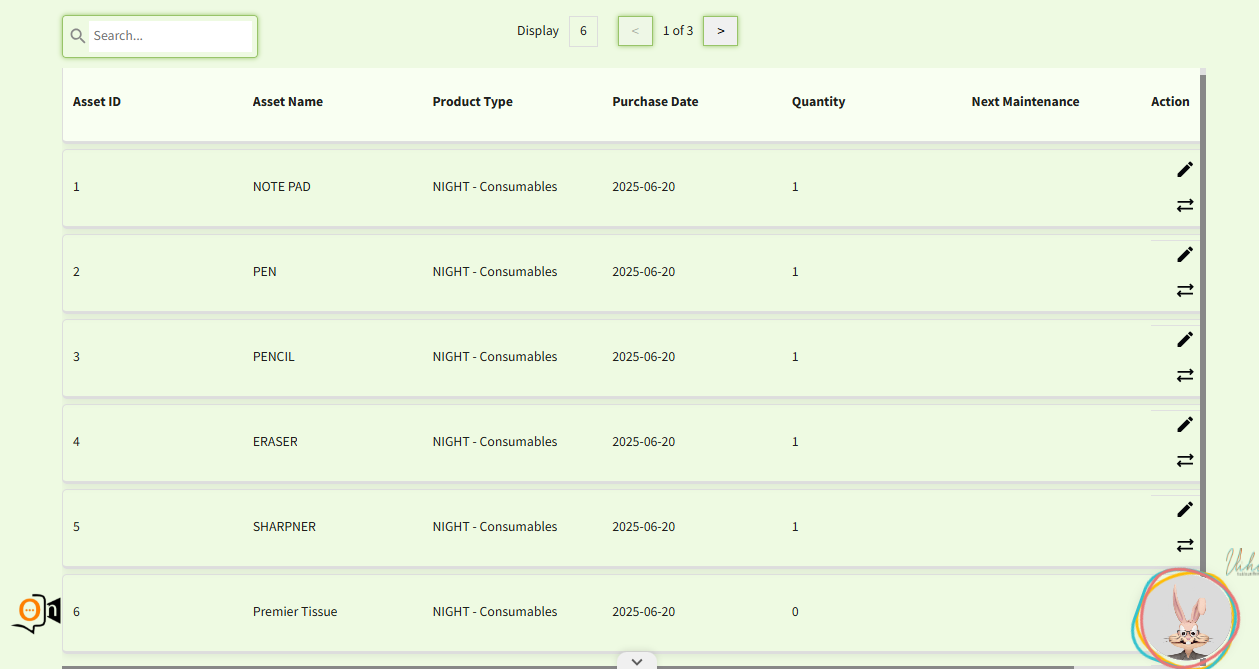The image size is (1259, 669).
Task: Click the horizontal scrollbar under the table
Action: (x=568, y=666)
